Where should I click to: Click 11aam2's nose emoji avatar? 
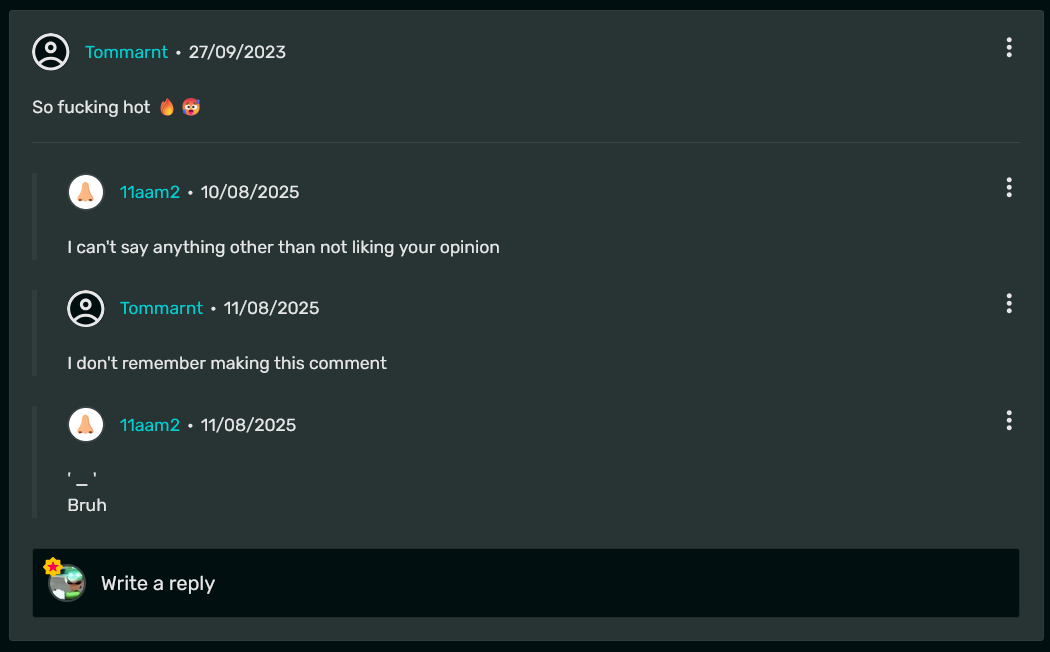pos(86,192)
